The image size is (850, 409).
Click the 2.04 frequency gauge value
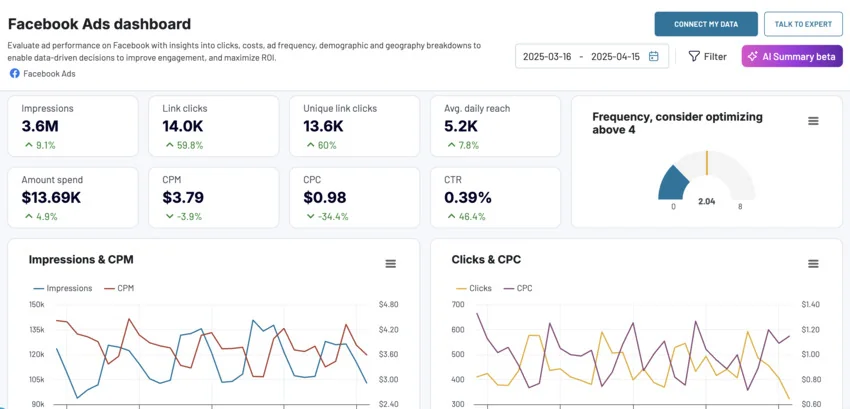(x=706, y=201)
